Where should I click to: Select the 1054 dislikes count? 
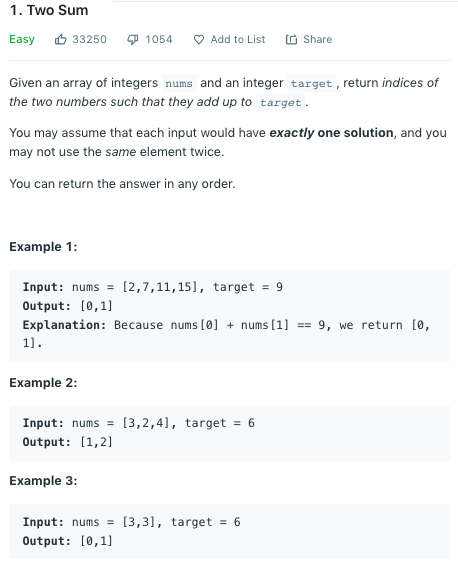[x=159, y=39]
